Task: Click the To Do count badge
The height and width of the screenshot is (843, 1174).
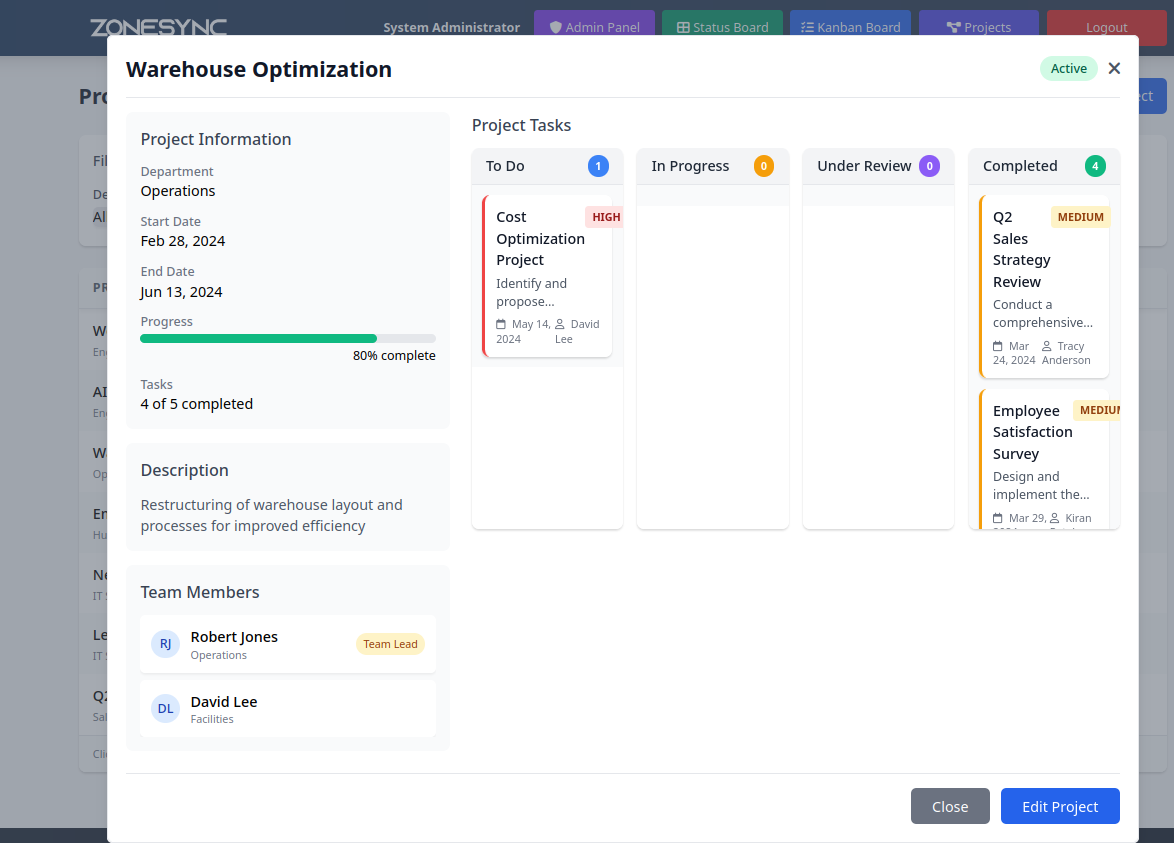Action: [x=598, y=166]
